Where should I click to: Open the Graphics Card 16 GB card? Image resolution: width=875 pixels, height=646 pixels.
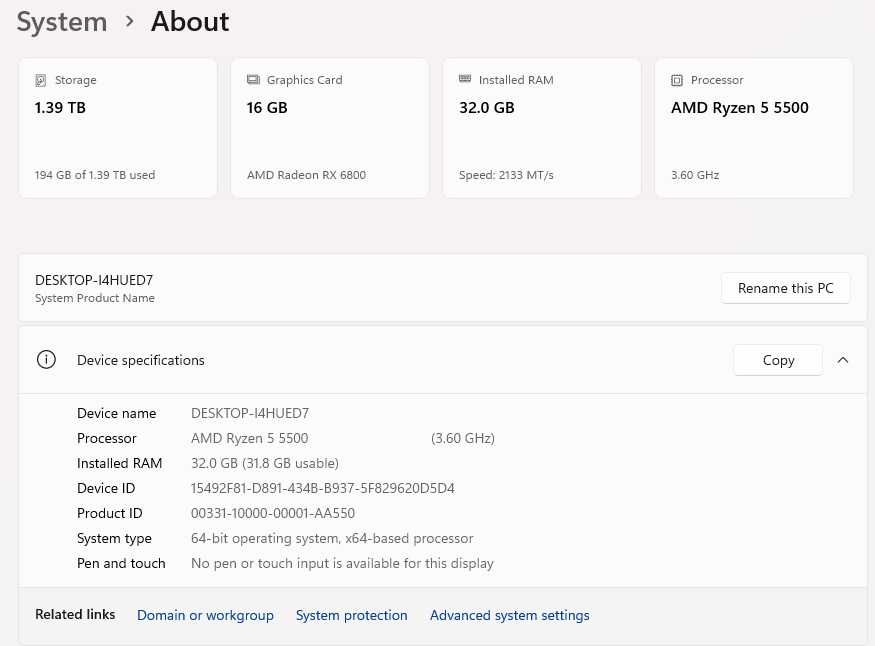(x=330, y=128)
